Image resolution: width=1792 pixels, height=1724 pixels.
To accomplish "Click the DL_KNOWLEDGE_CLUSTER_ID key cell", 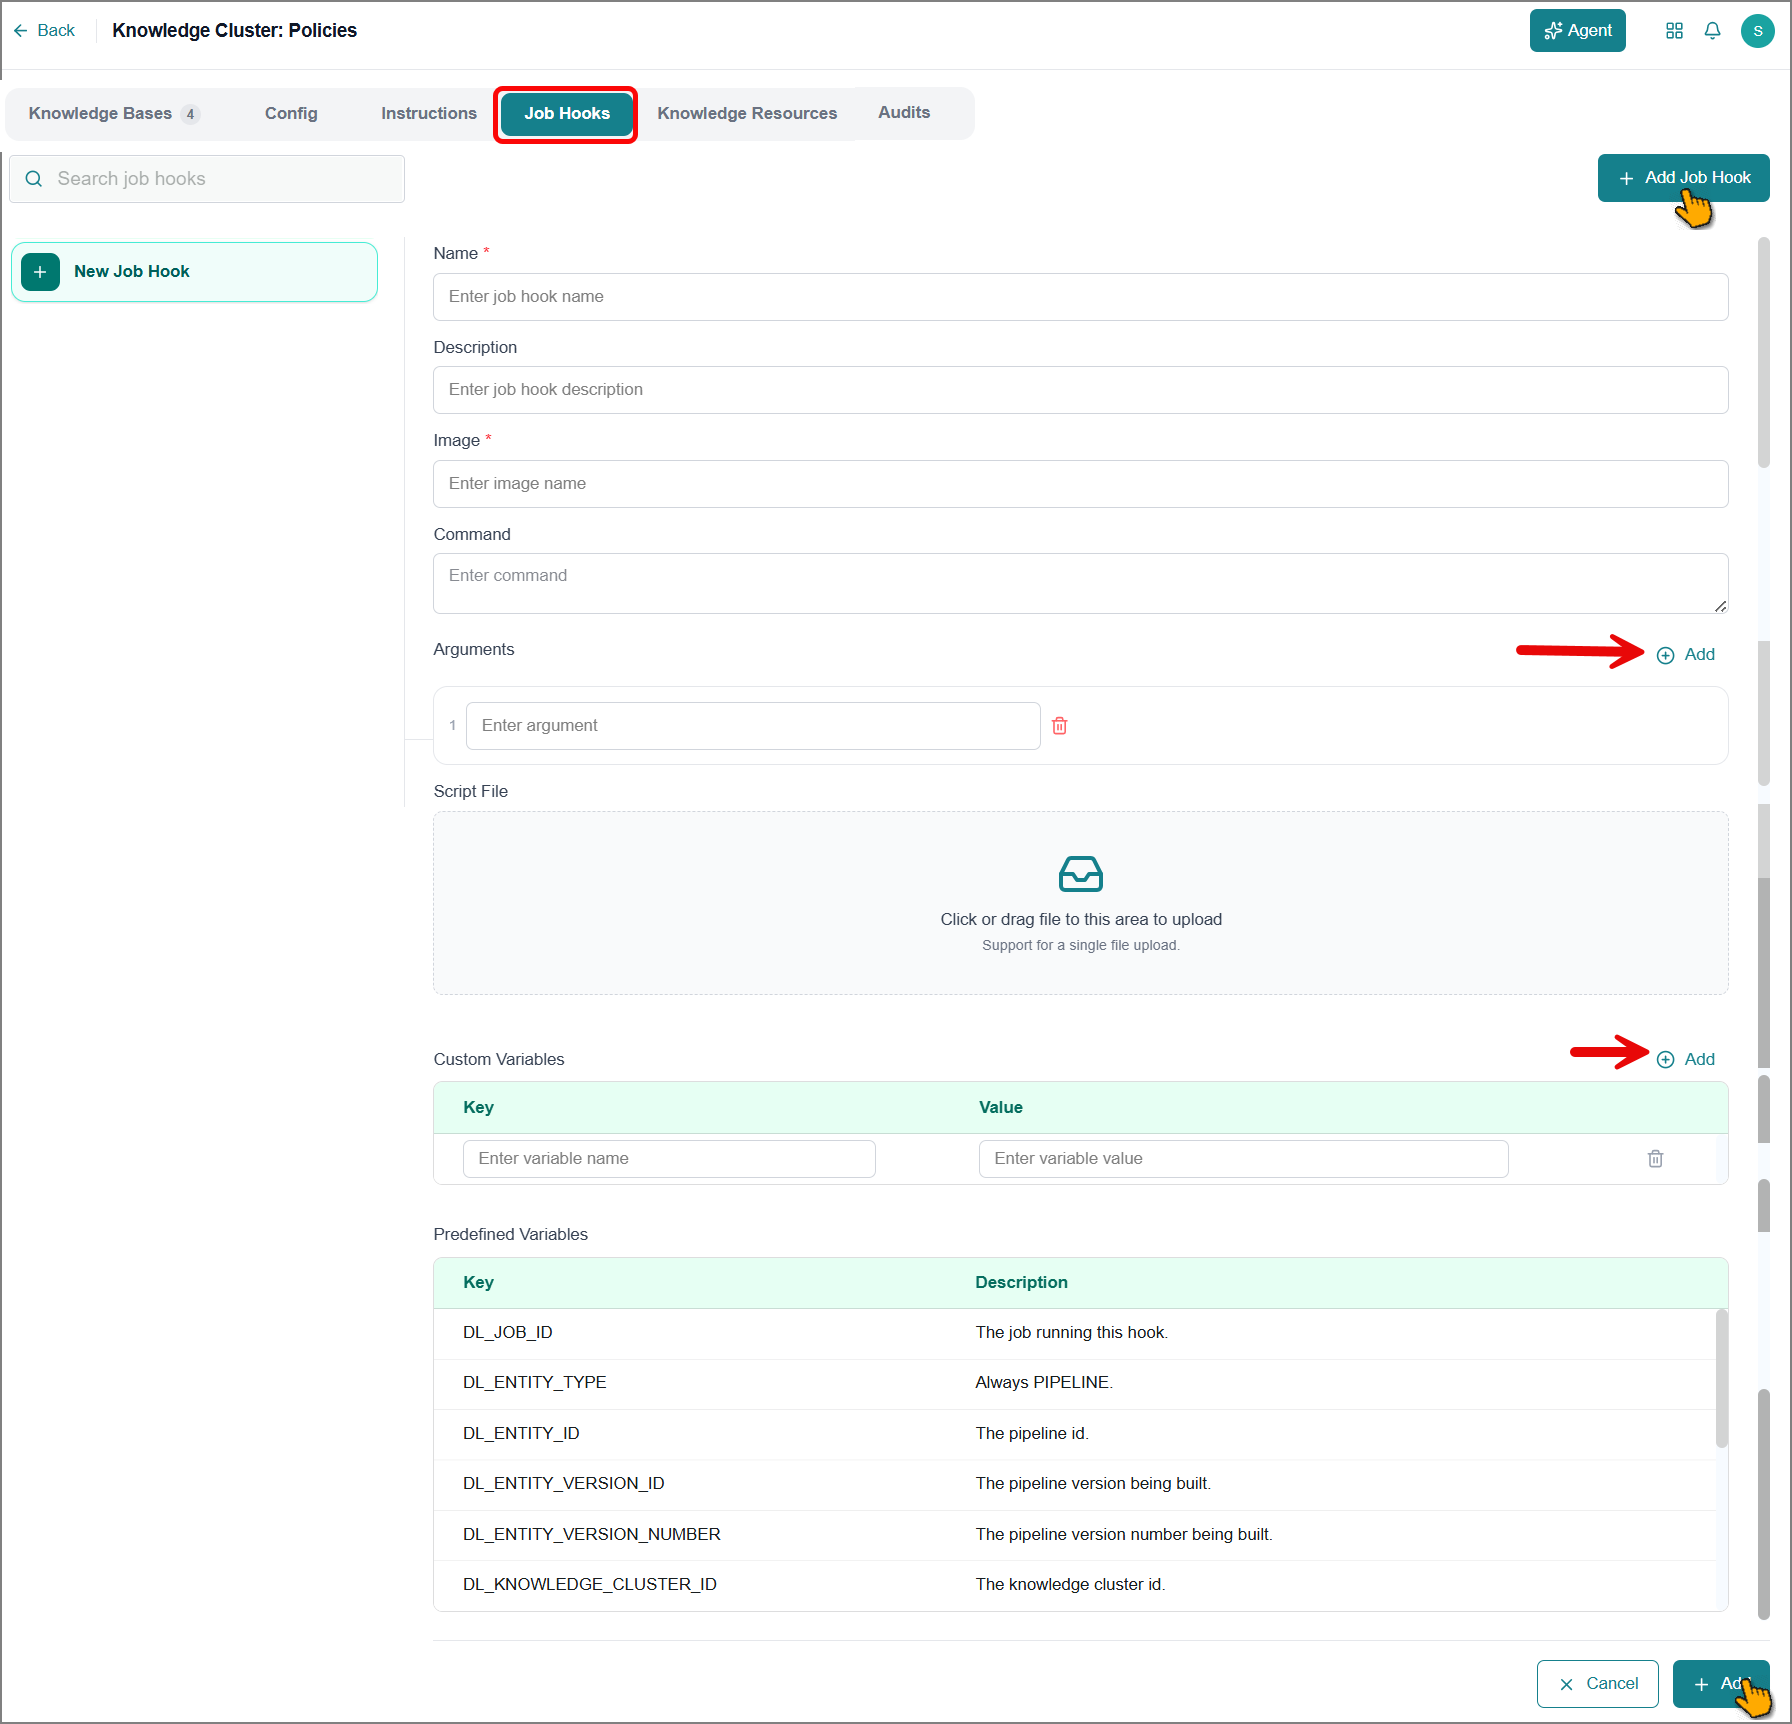I will coord(589,1585).
